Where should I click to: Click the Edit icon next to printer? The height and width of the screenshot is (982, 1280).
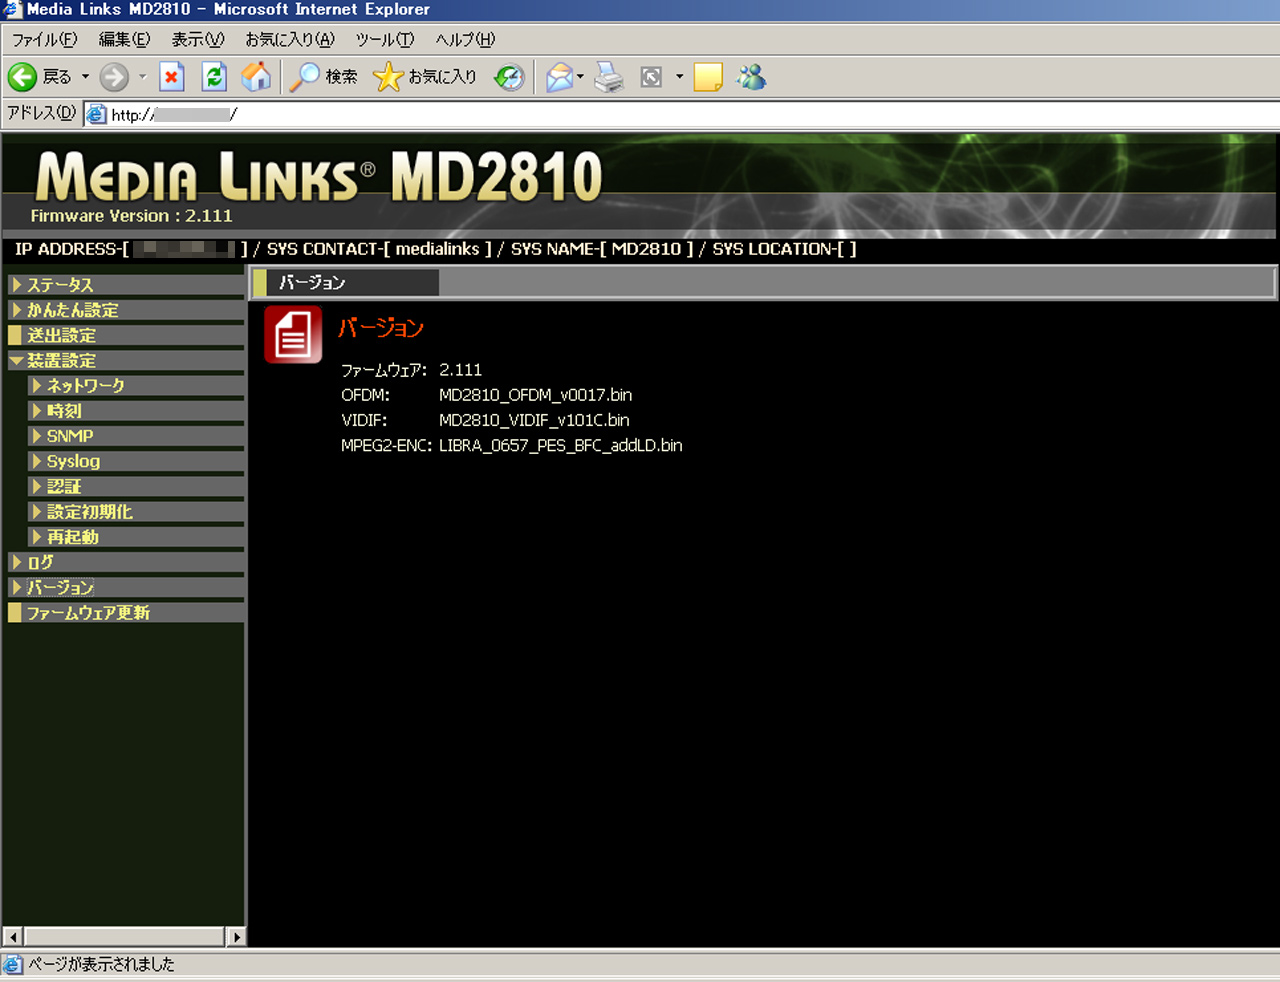tap(651, 77)
